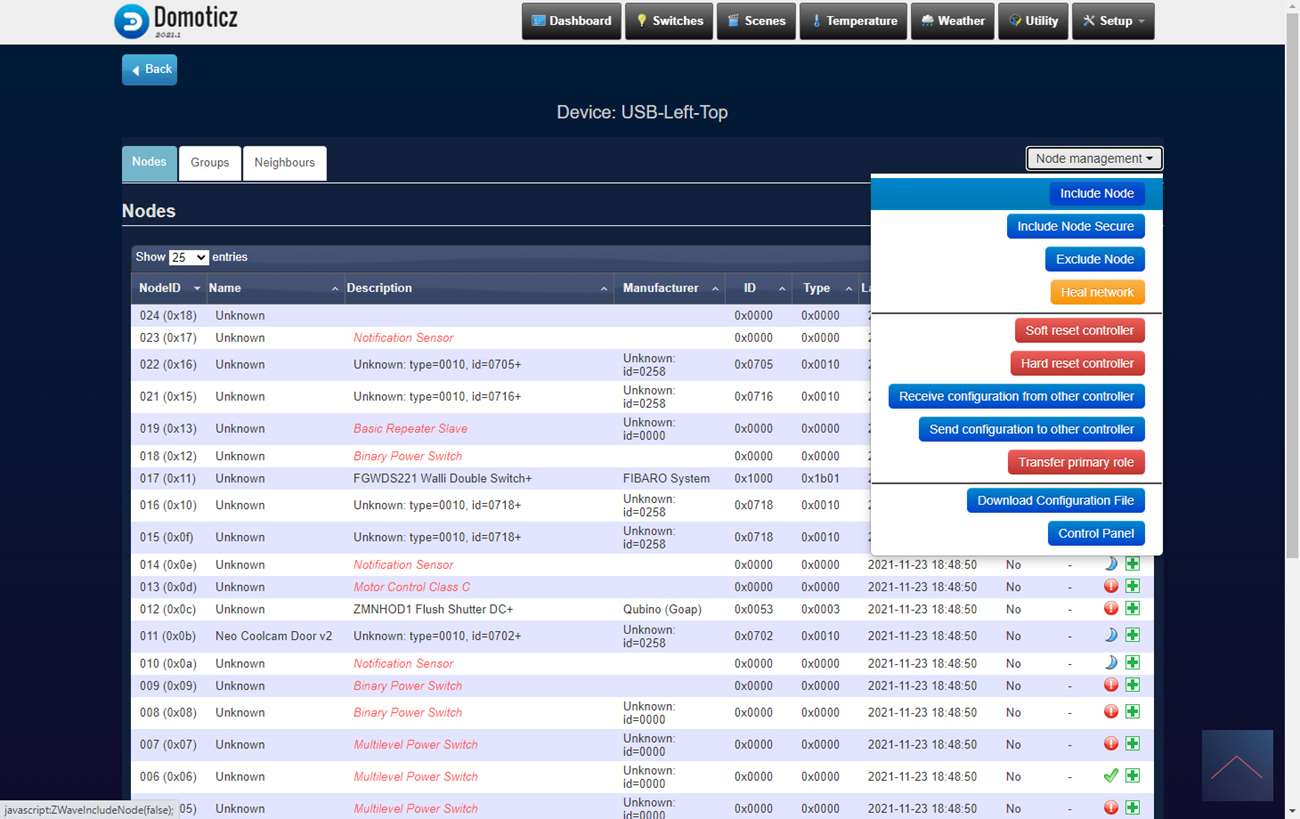Click the green checkmark status for node 006
The image size is (1300, 819).
pos(1110,776)
